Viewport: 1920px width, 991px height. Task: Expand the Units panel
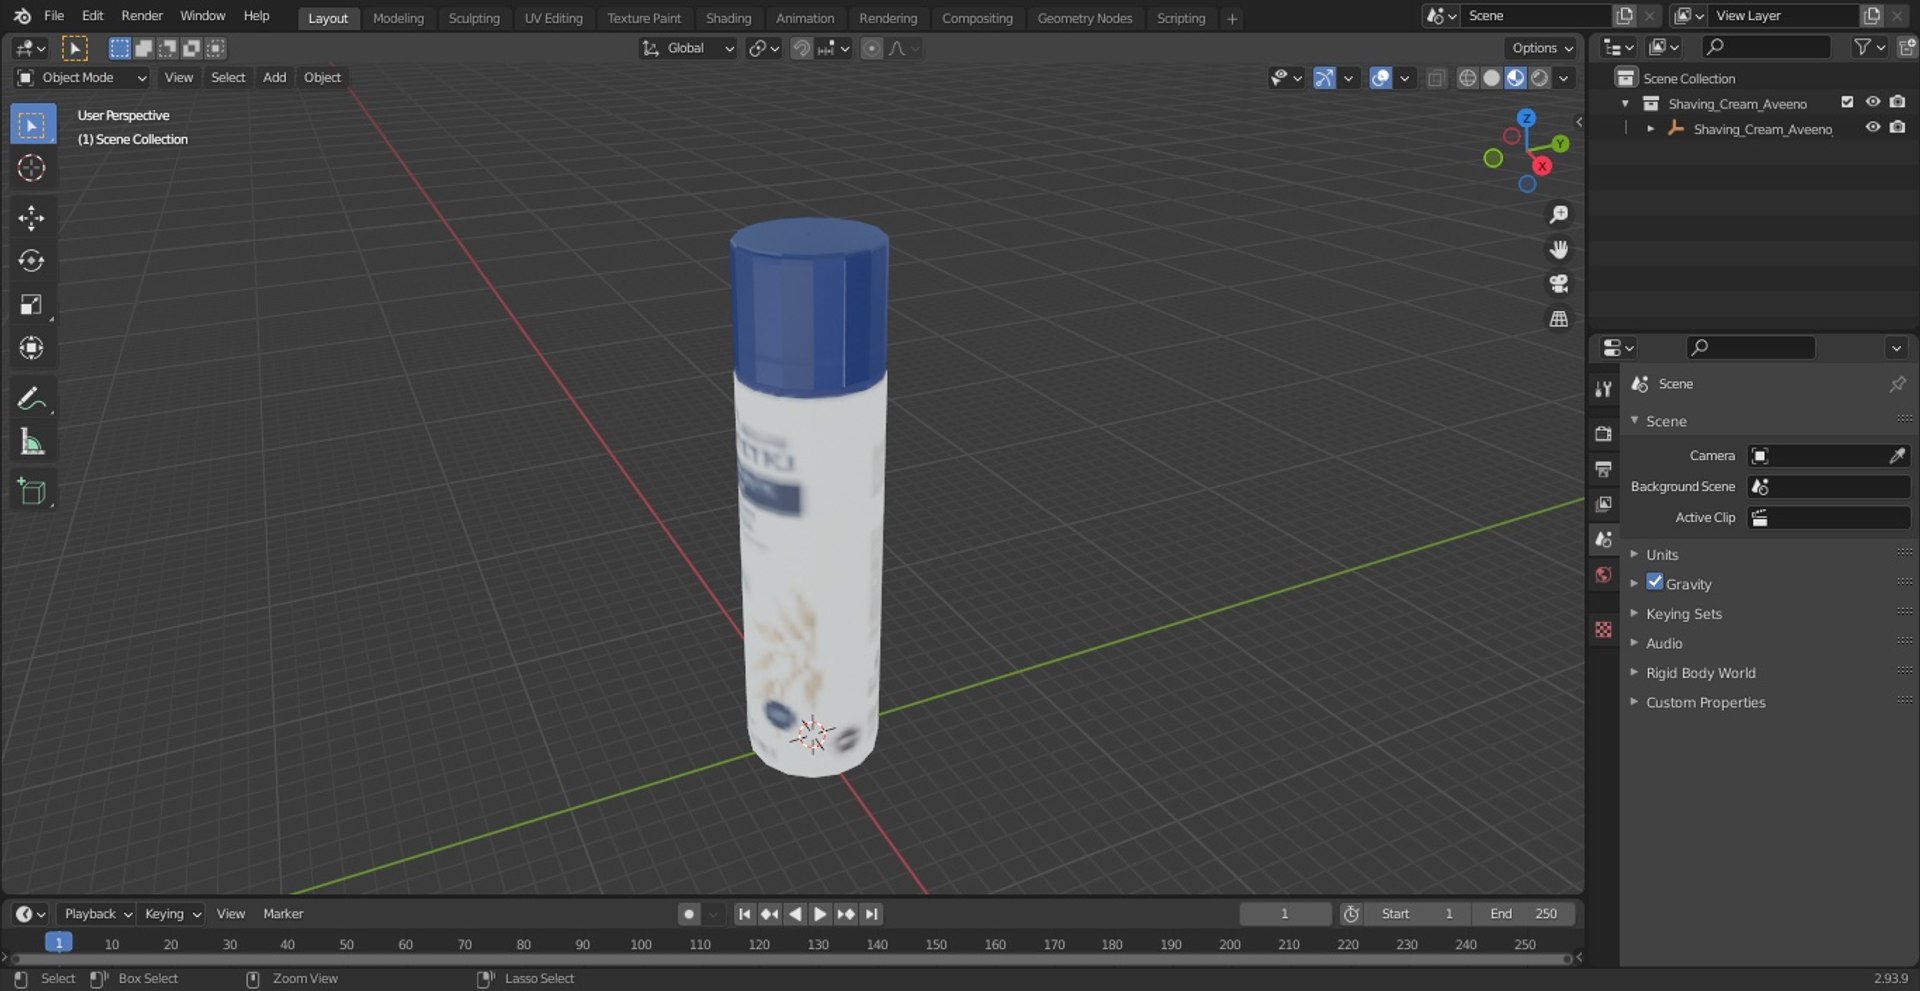(x=1662, y=555)
